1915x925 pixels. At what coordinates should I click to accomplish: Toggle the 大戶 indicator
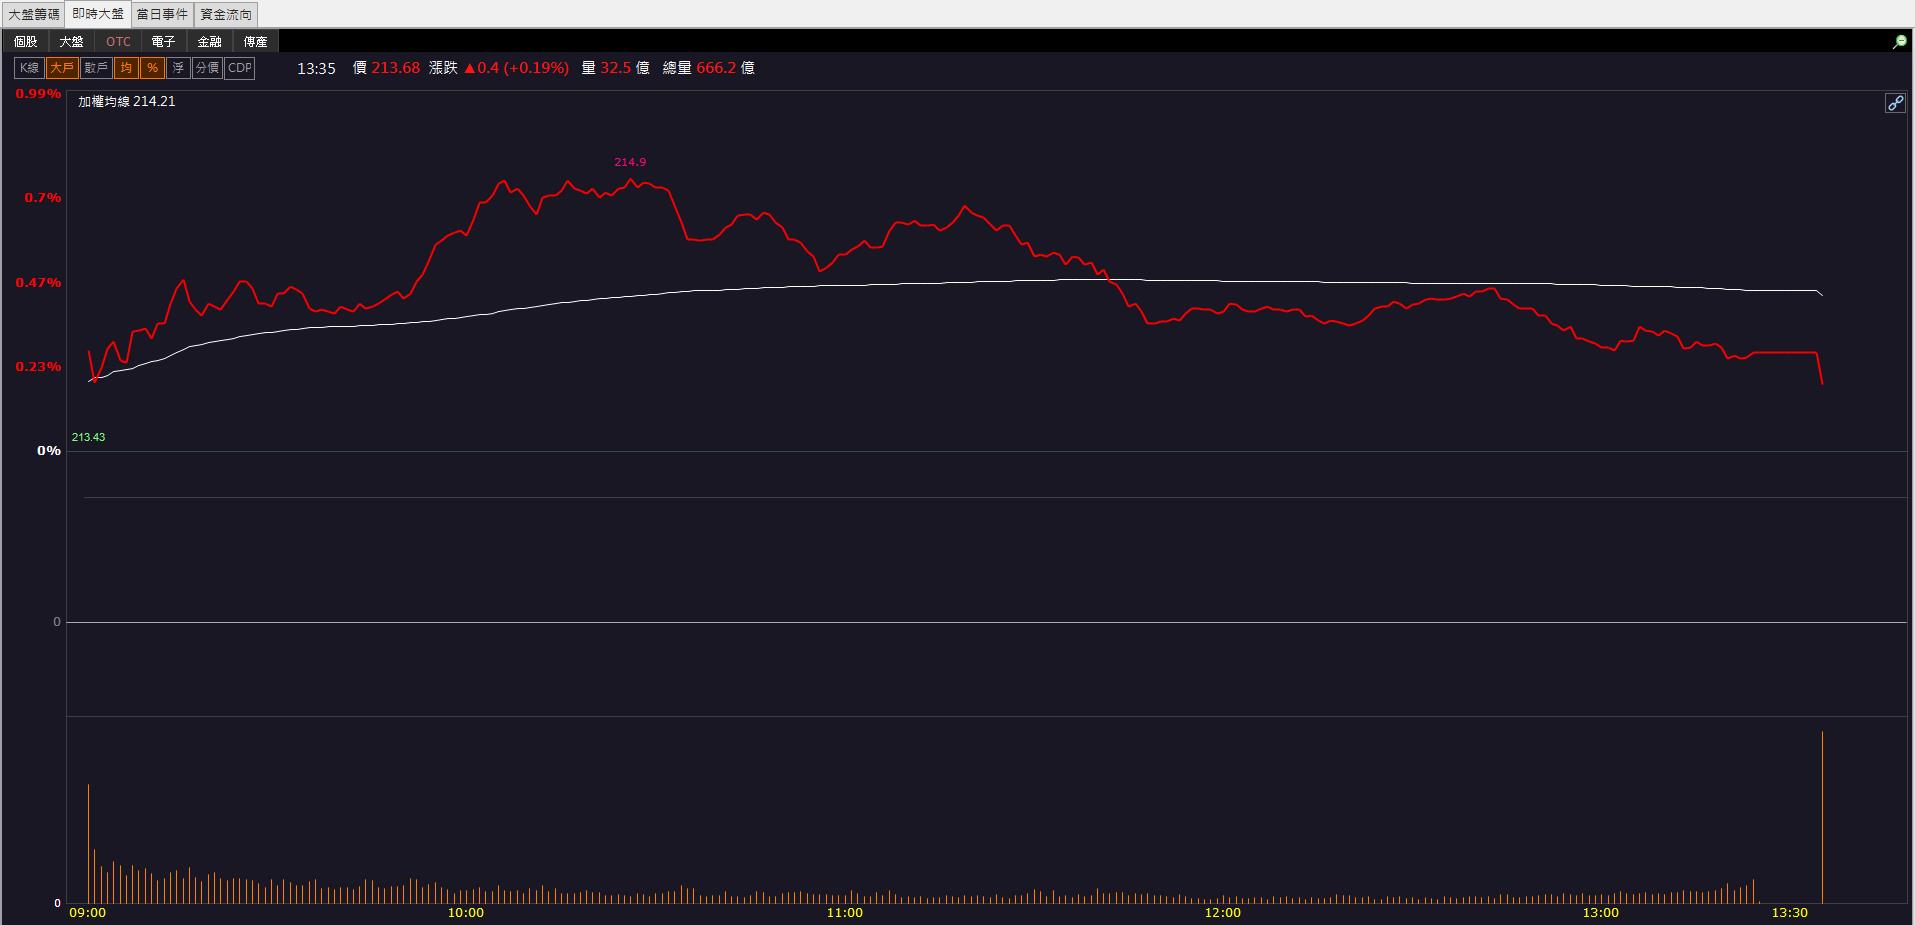point(62,68)
